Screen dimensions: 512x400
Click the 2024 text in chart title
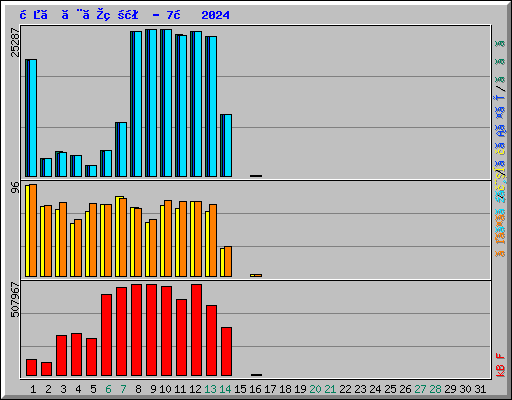[215, 15]
